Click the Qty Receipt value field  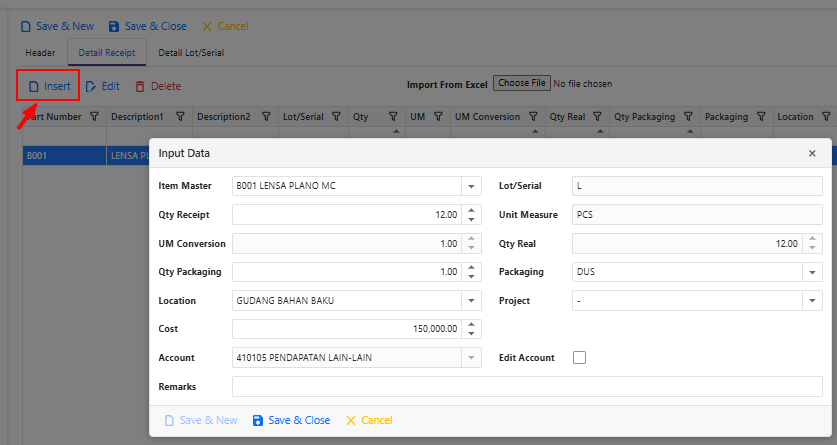[347, 214]
